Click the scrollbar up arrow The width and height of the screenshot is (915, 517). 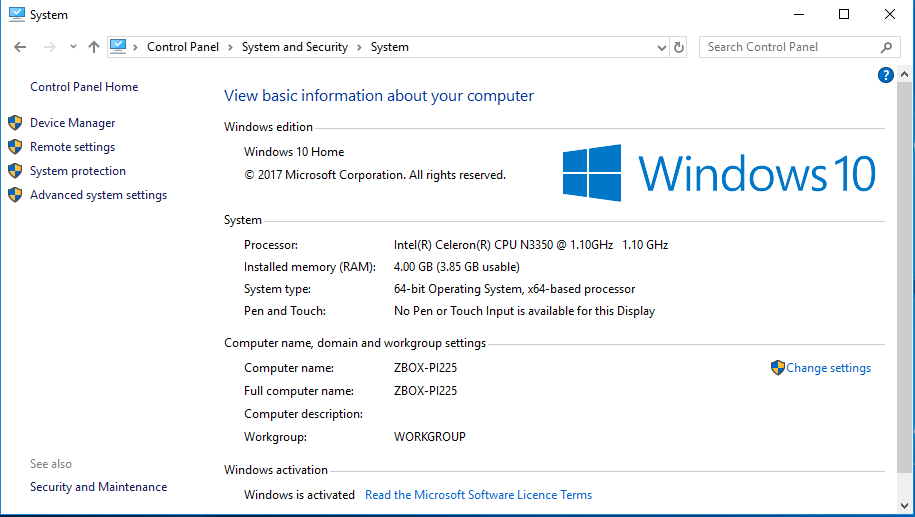[904, 75]
